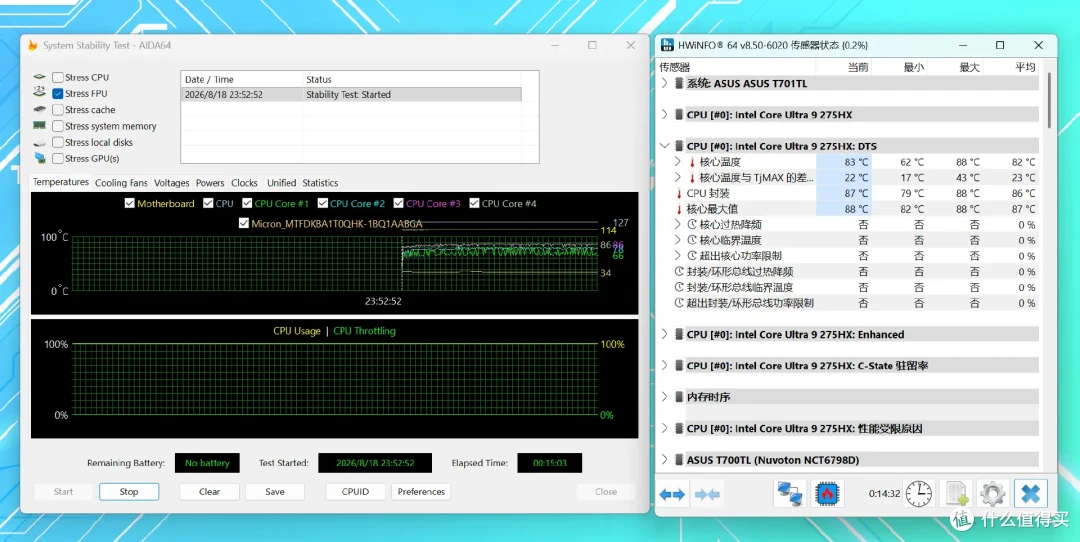Click chip icon beside 内存时序
The height and width of the screenshot is (542, 1080).
(679, 397)
